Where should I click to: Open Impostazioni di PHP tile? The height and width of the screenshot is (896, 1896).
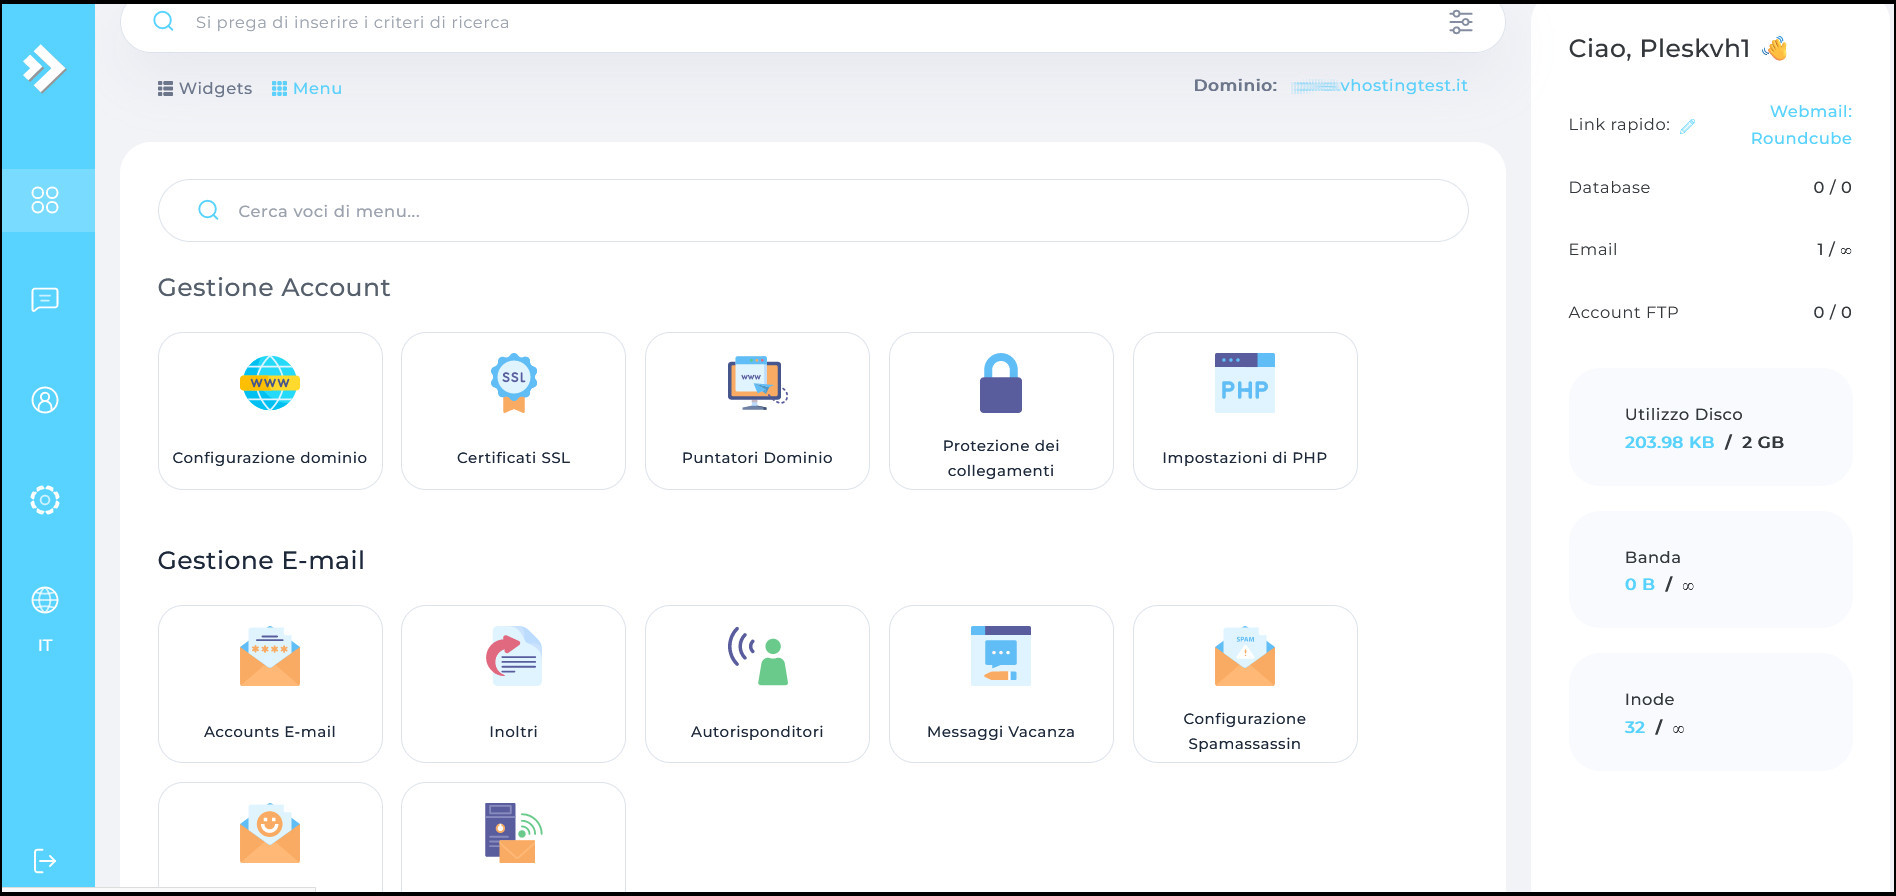(x=1245, y=411)
